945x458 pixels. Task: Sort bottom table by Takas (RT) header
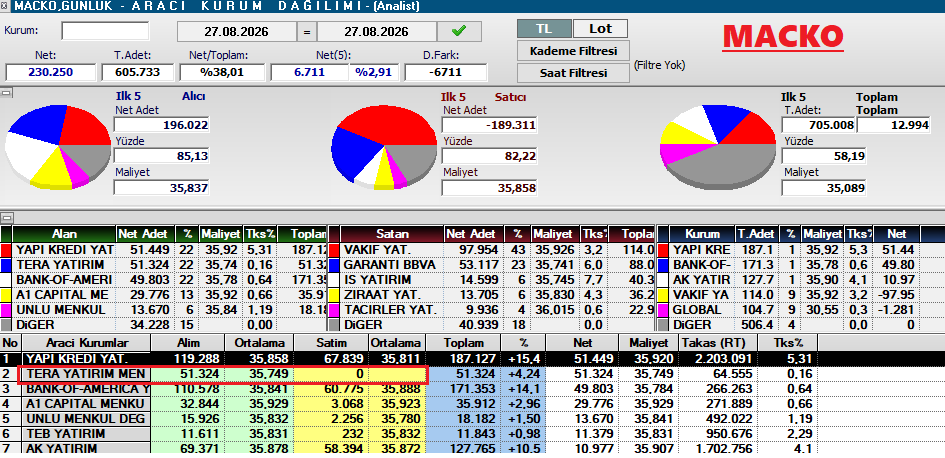(717, 342)
